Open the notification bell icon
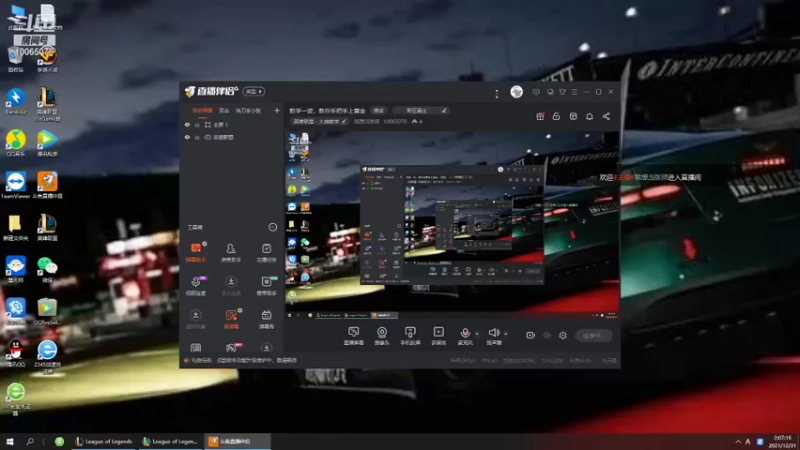The width and height of the screenshot is (800, 450). pyautogui.click(x=589, y=116)
